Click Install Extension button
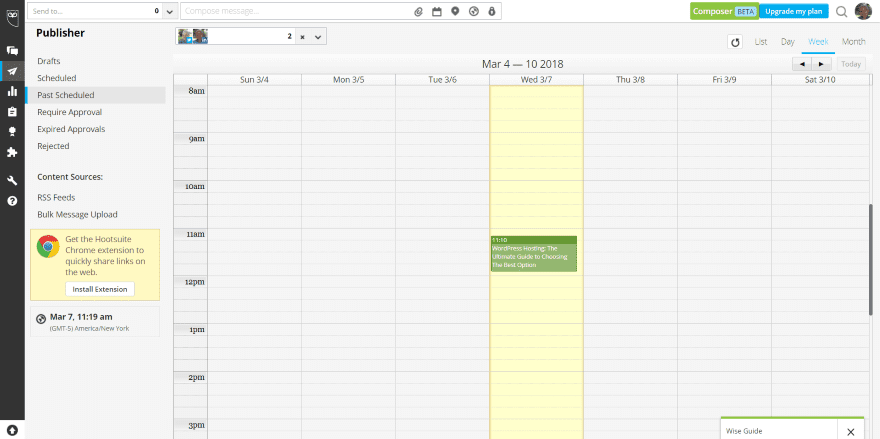The height and width of the screenshot is (439, 880). (x=100, y=289)
